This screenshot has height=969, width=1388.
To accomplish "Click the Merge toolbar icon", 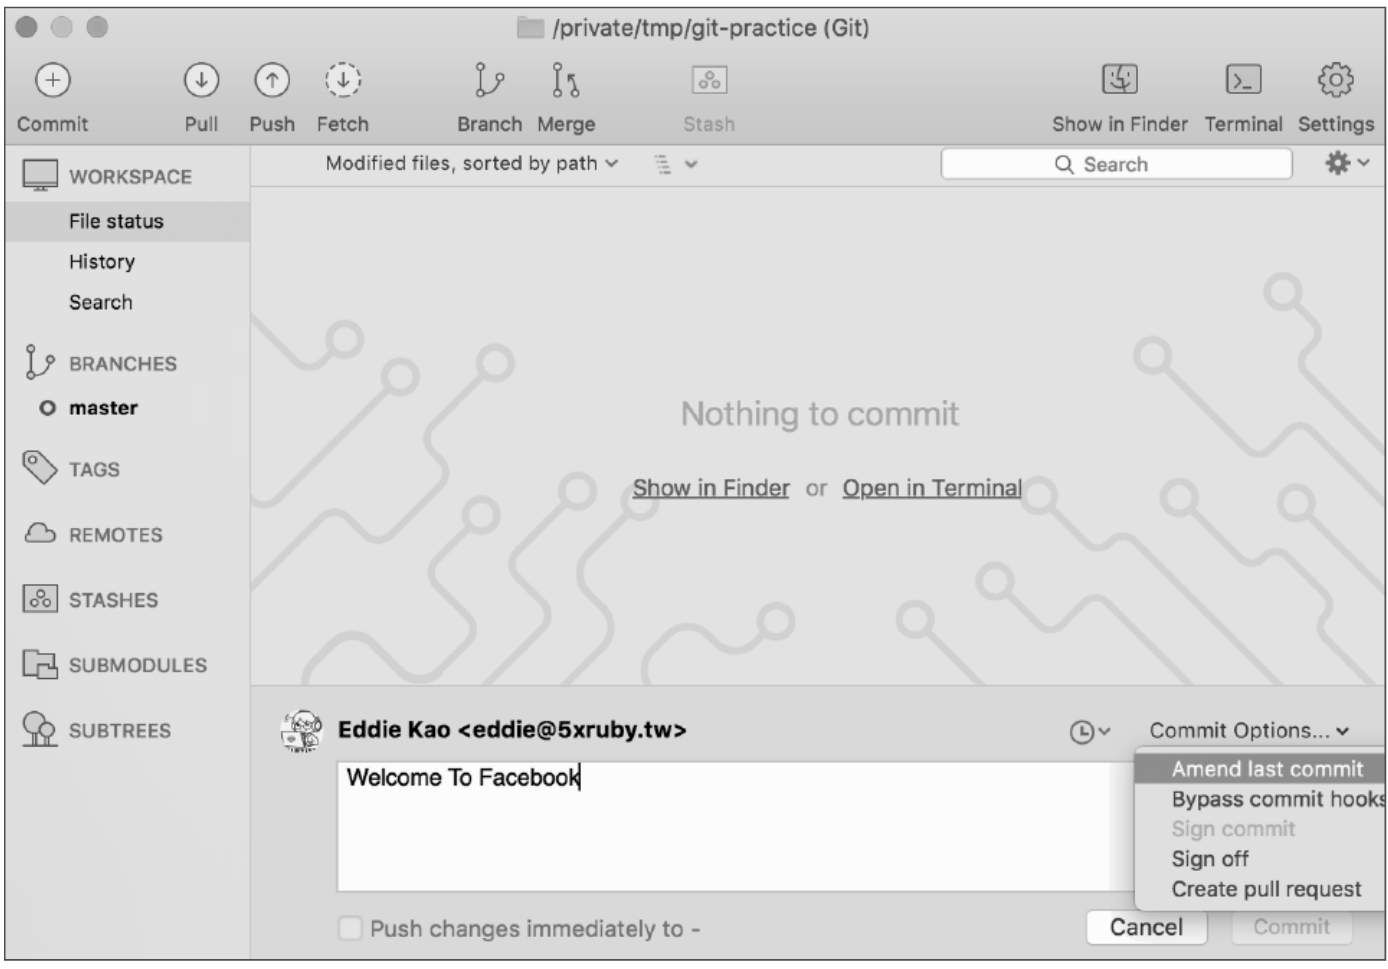I will click(565, 80).
